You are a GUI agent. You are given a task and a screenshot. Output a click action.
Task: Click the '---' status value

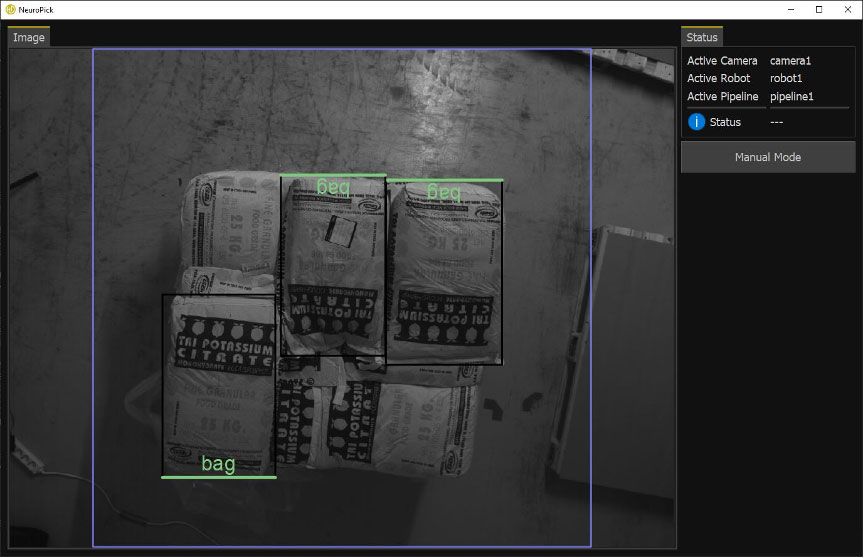pos(776,122)
